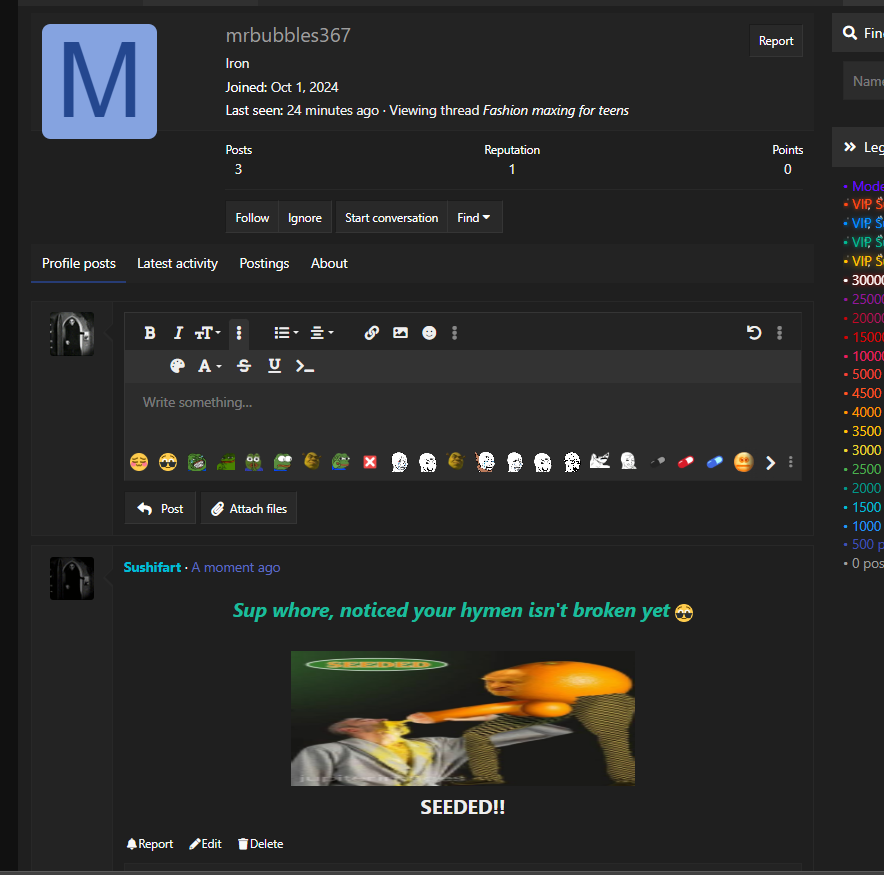Click the insert image icon
884x875 pixels.
tap(400, 333)
